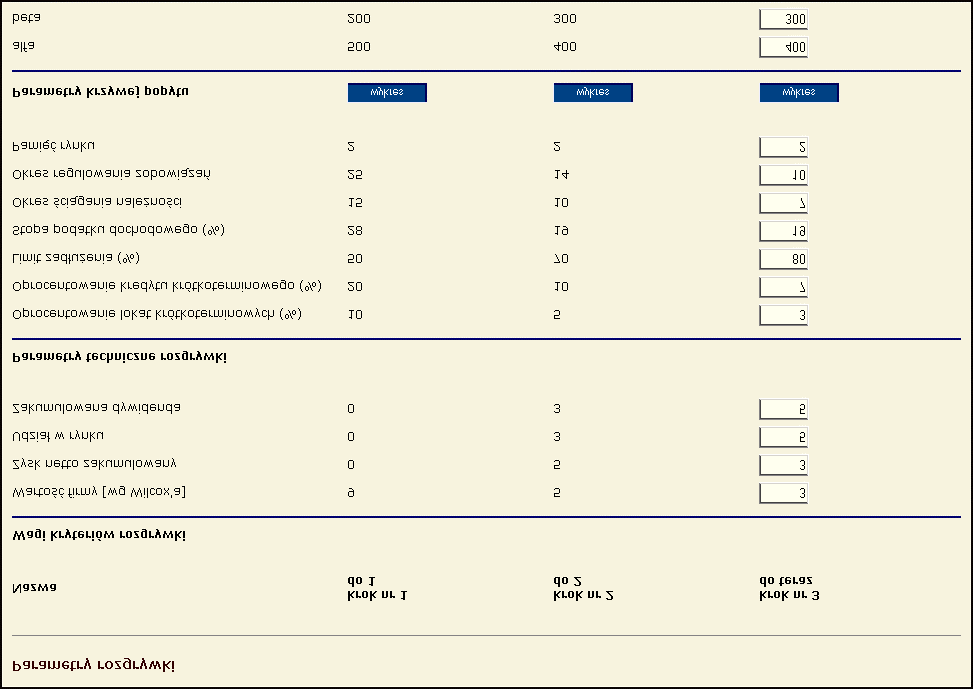Edit the Okres ściągania należności input field
The image size is (973, 689).
coord(783,203)
